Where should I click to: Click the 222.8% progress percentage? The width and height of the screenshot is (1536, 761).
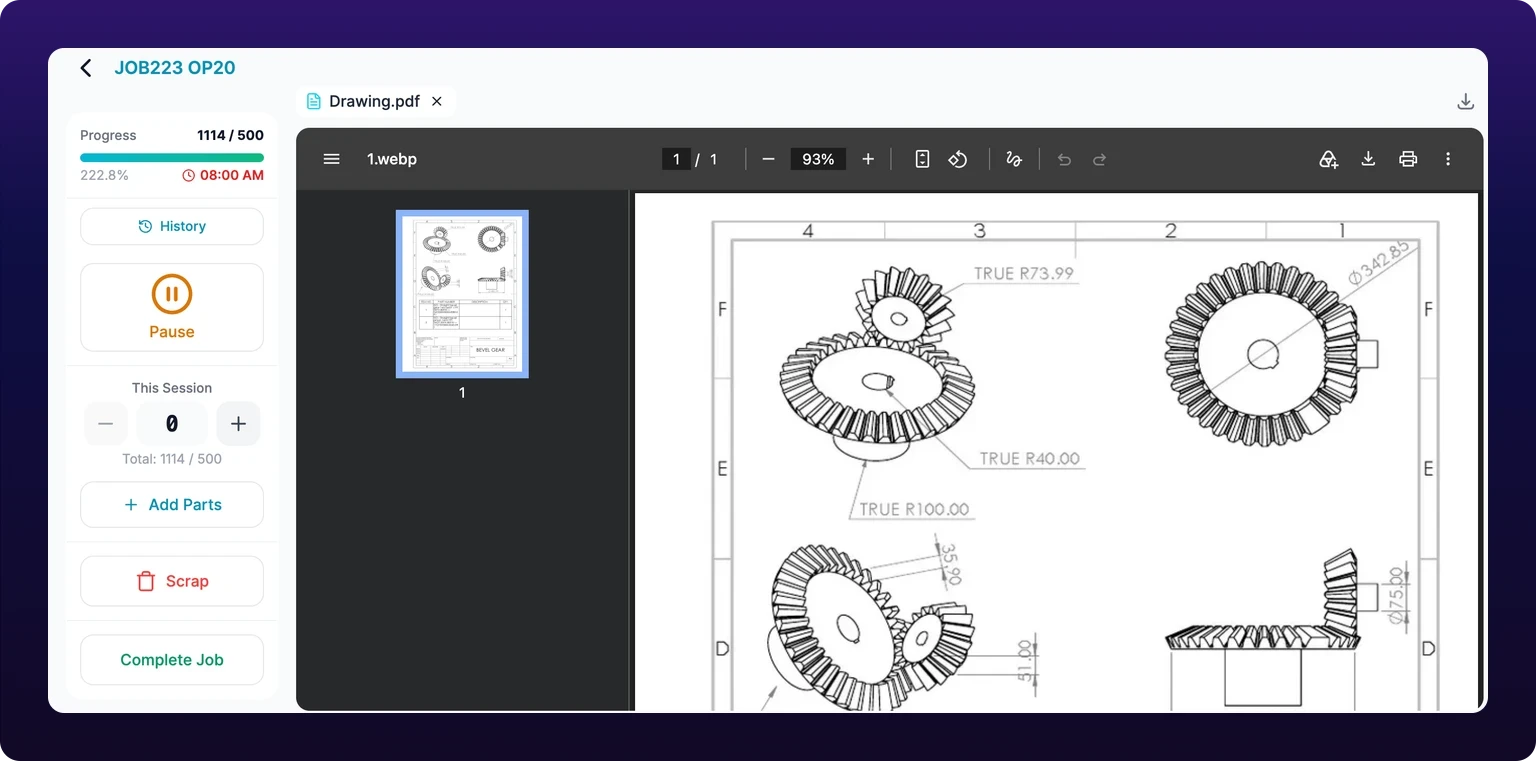(104, 175)
